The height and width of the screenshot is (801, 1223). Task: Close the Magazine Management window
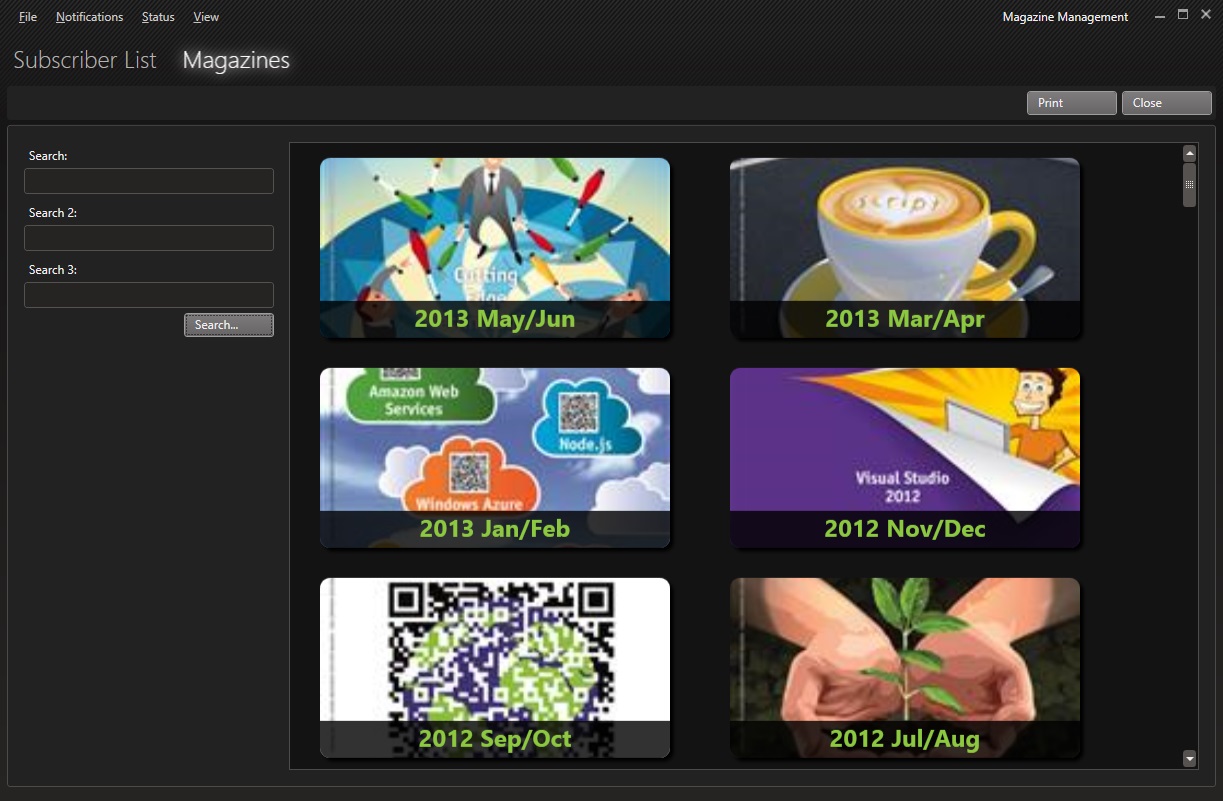click(1206, 15)
